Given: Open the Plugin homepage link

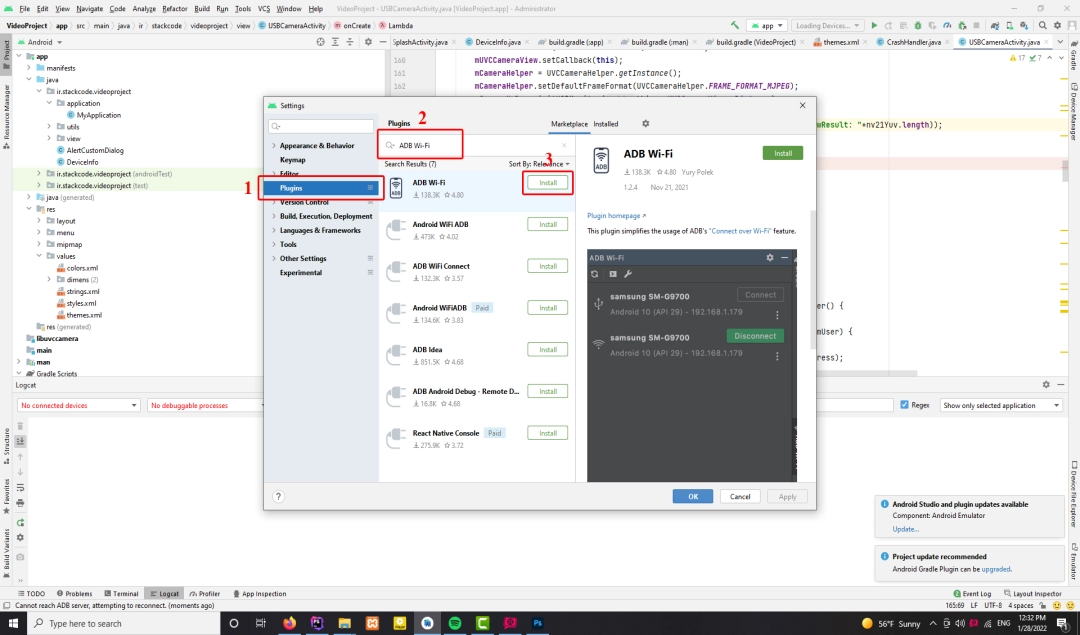Looking at the screenshot, I should [616, 216].
